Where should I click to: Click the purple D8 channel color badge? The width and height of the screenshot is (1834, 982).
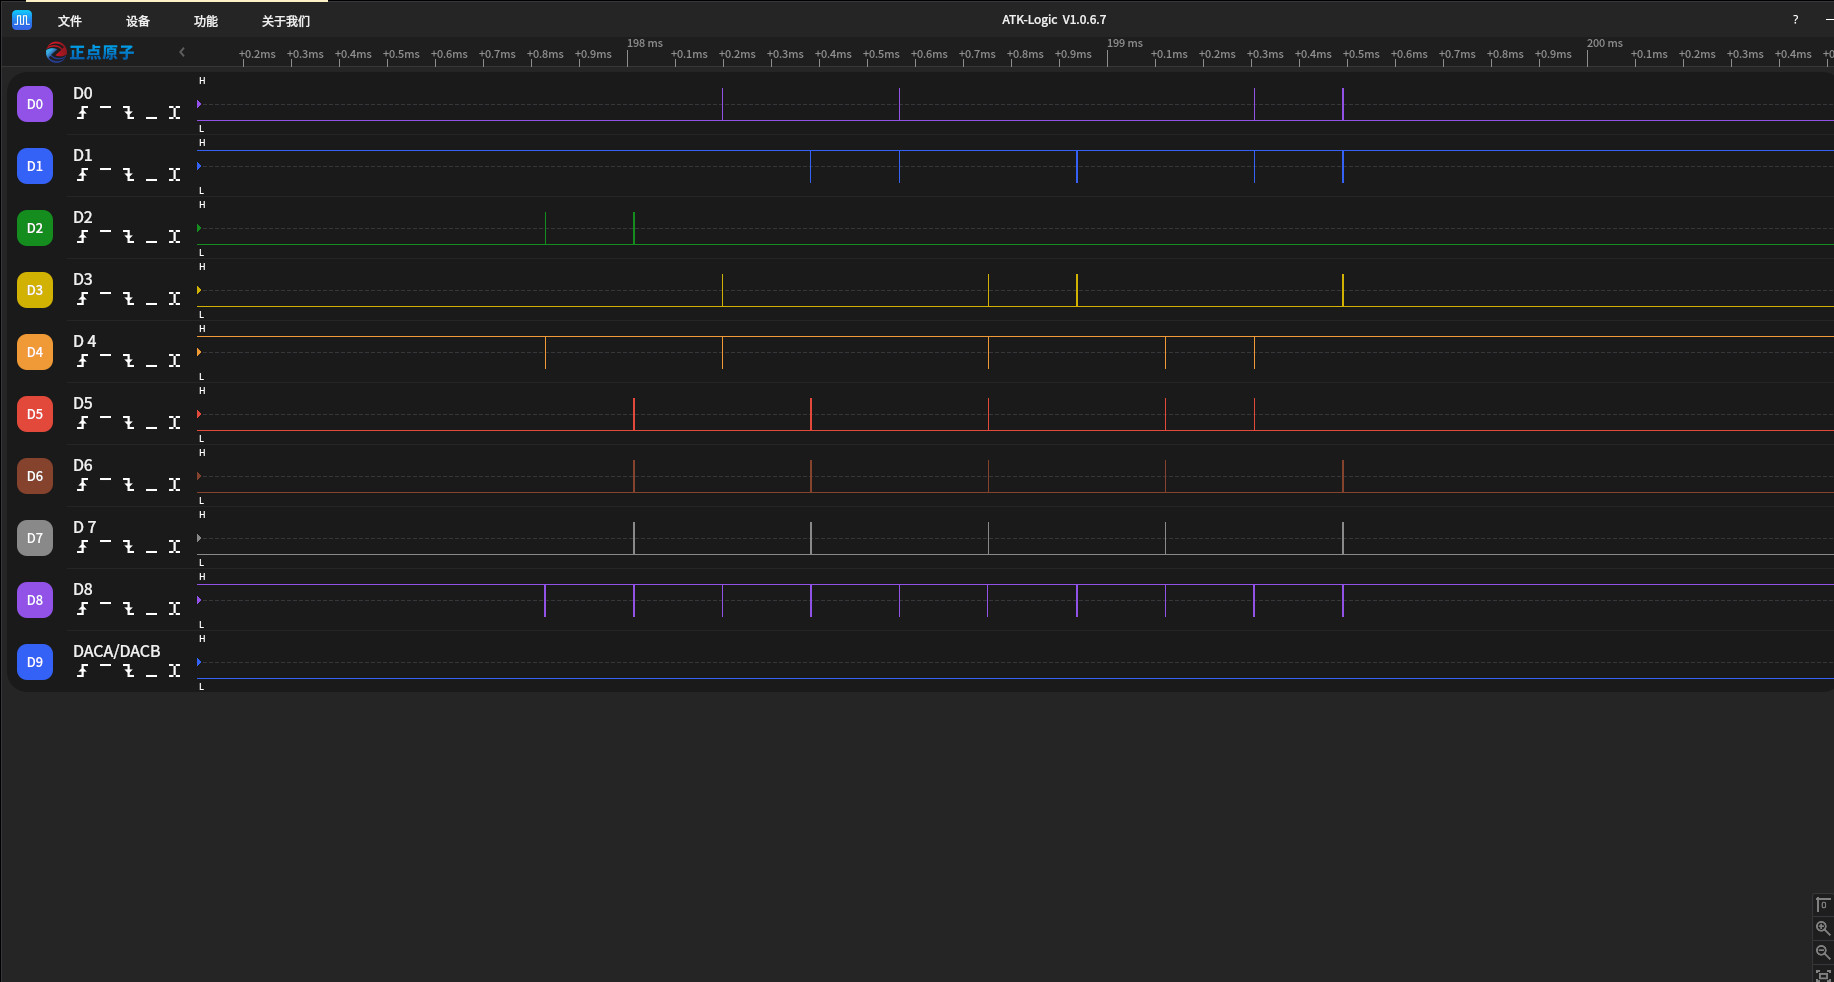(x=35, y=600)
